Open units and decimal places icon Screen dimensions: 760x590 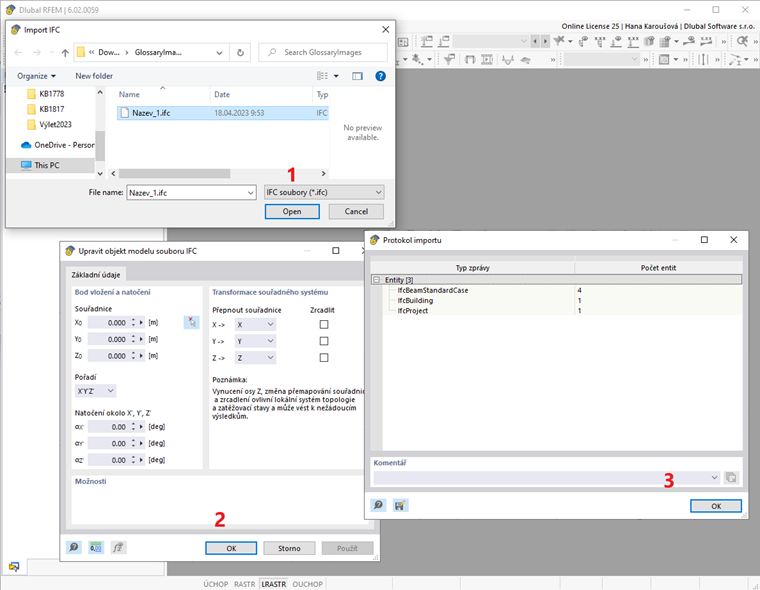click(96, 547)
